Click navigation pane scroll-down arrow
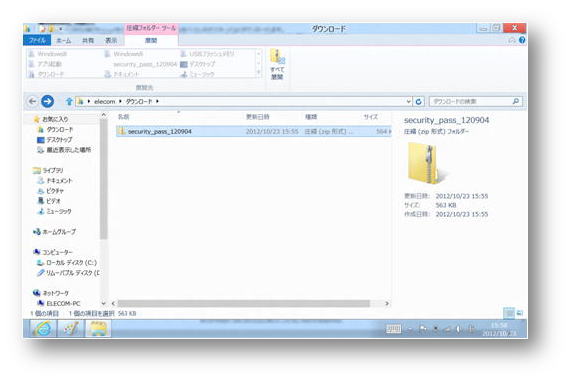Screen dimensions: 570x381 click(x=104, y=303)
